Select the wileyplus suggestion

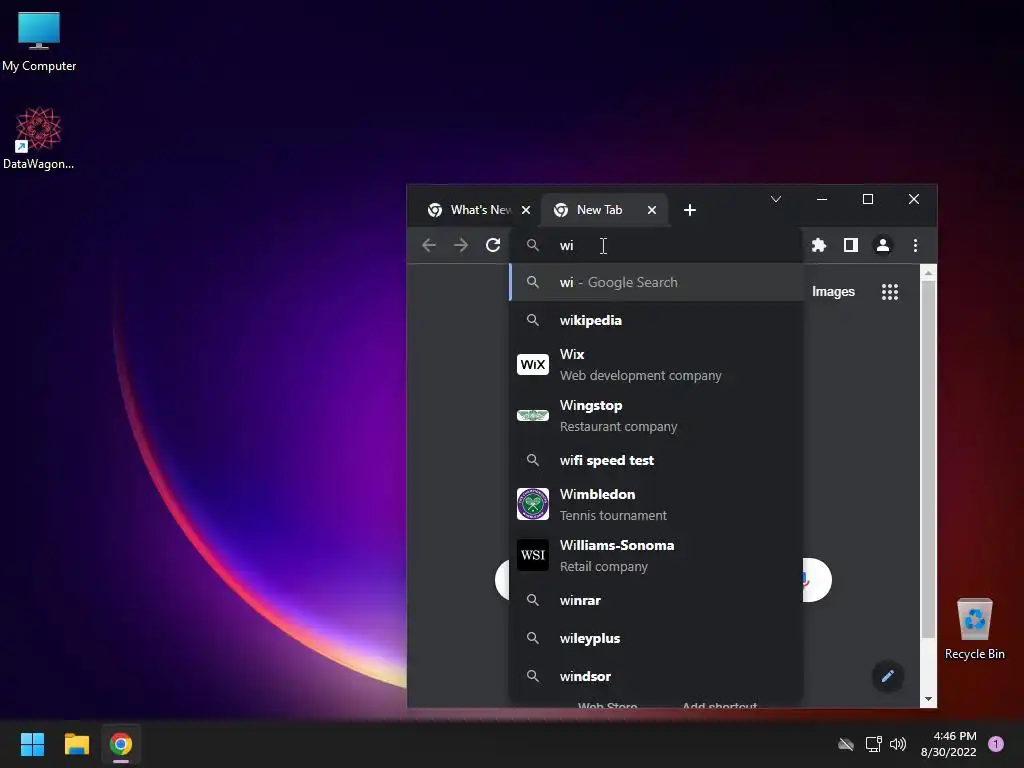click(656, 638)
